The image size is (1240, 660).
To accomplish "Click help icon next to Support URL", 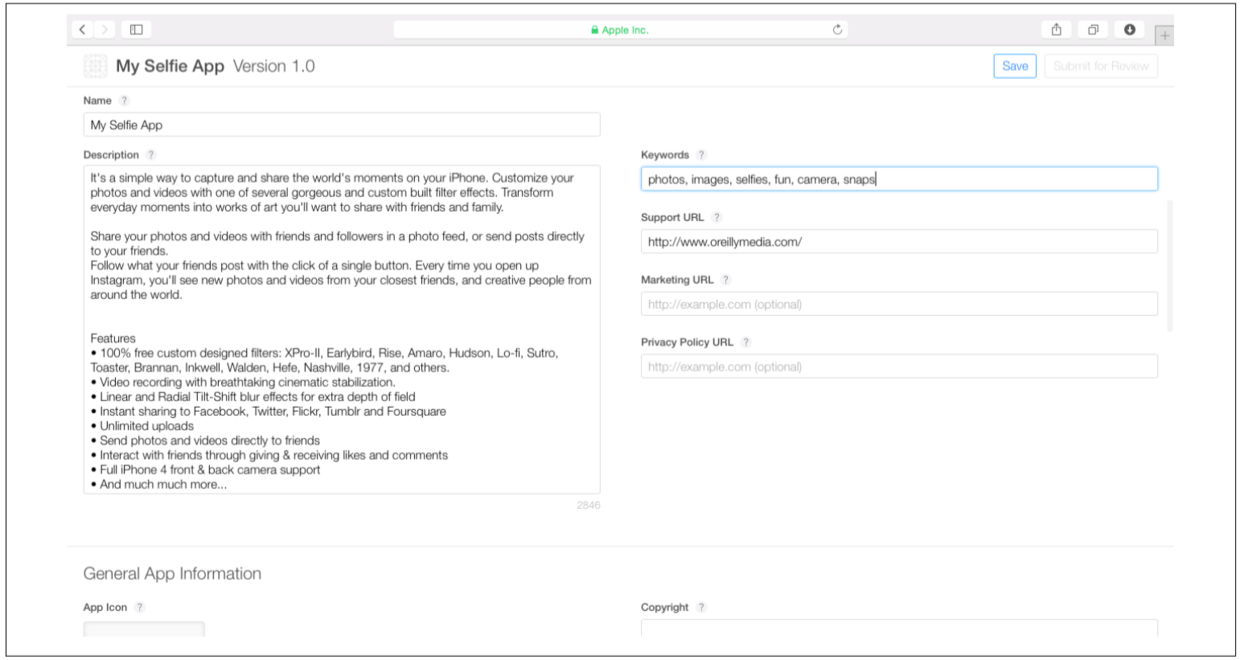I will tap(716, 218).
